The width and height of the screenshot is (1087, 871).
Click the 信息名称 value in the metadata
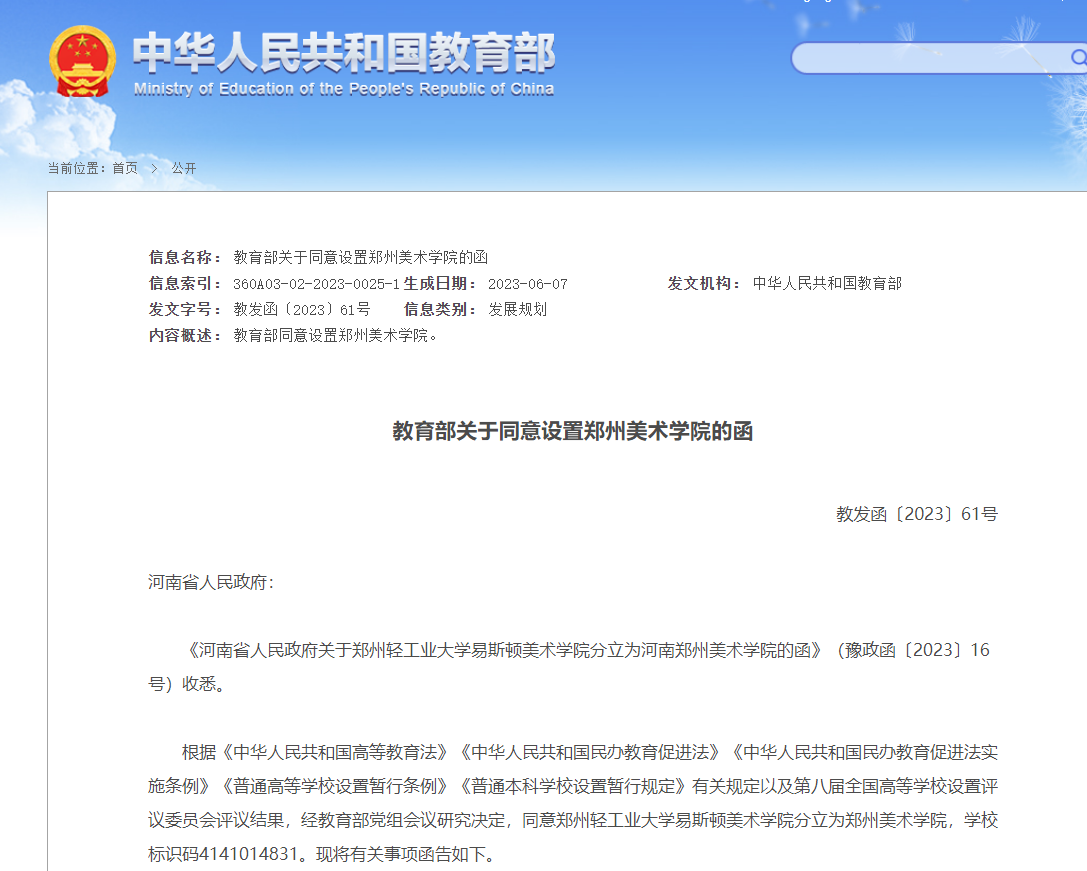click(x=360, y=257)
